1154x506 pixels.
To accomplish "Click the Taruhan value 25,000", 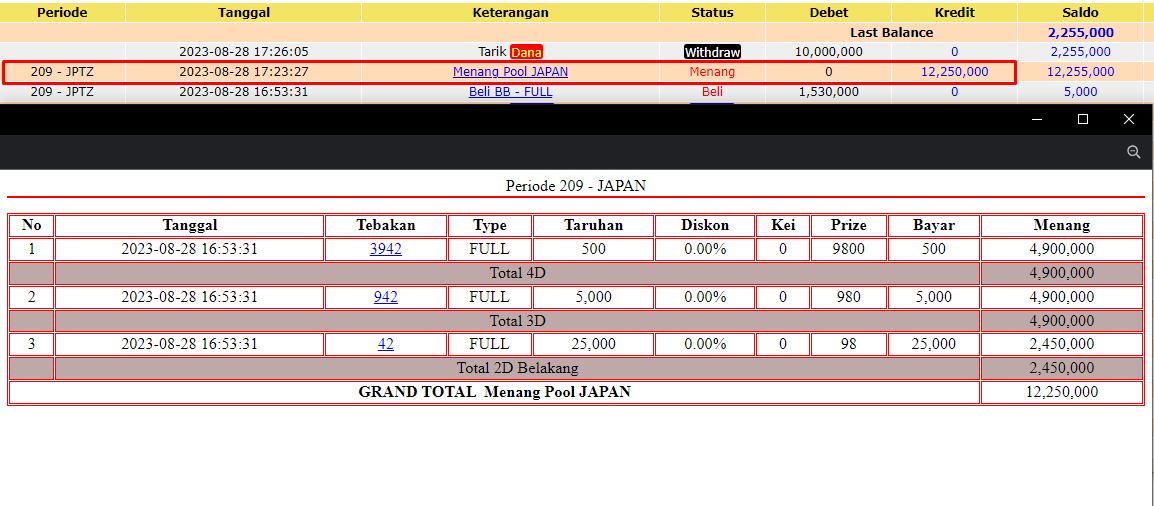I will click(x=593, y=343).
